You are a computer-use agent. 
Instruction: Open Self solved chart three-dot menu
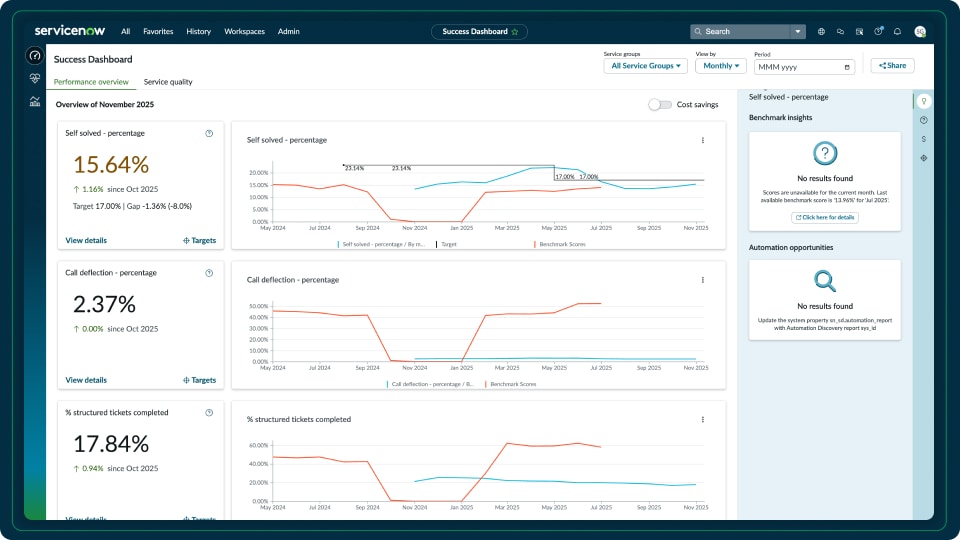pos(703,140)
